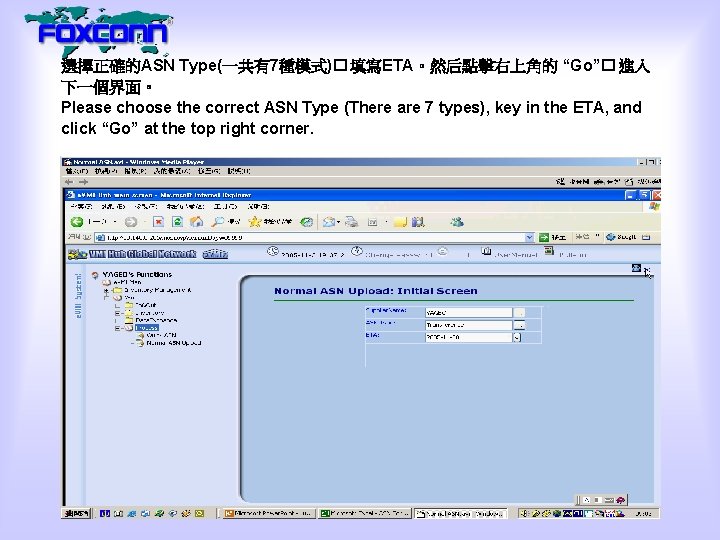
Task: Click the Go icon at top right of form
Action: tap(636, 268)
